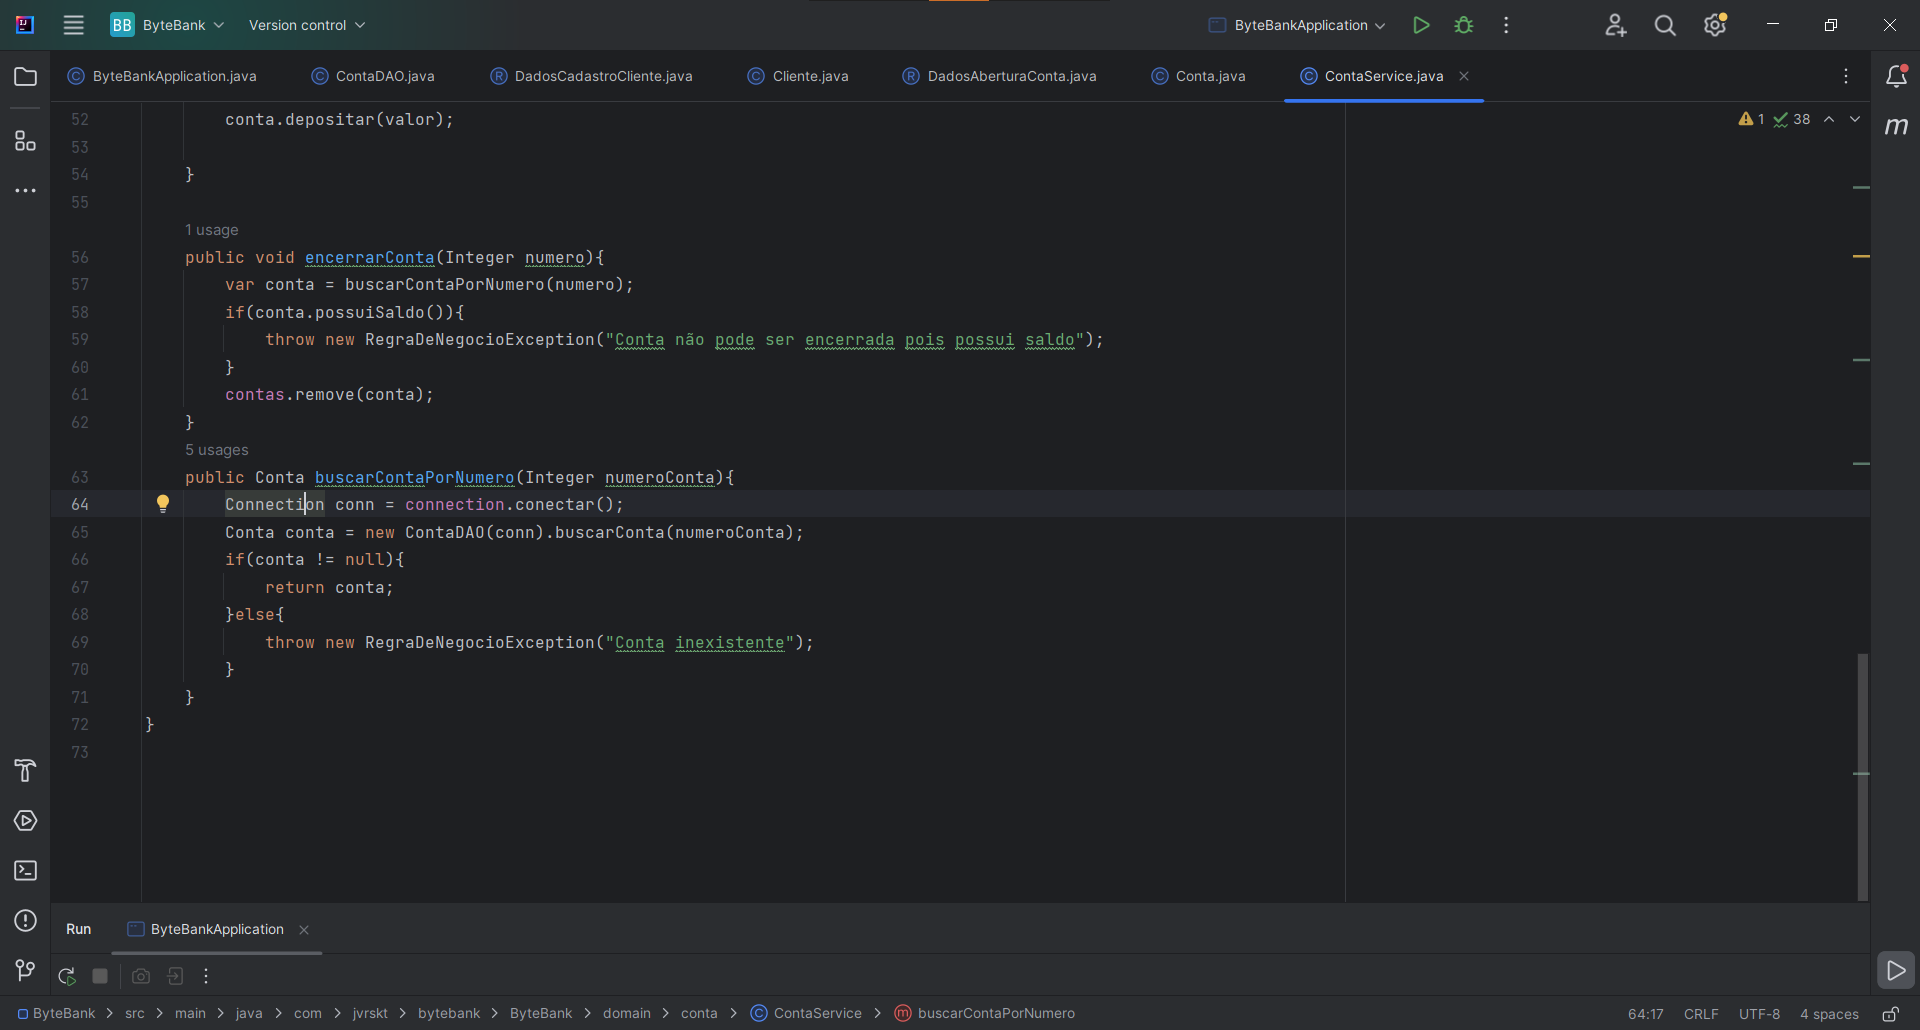Click the screenshot camera icon in Run toolbar
The height and width of the screenshot is (1030, 1920).
click(x=141, y=976)
